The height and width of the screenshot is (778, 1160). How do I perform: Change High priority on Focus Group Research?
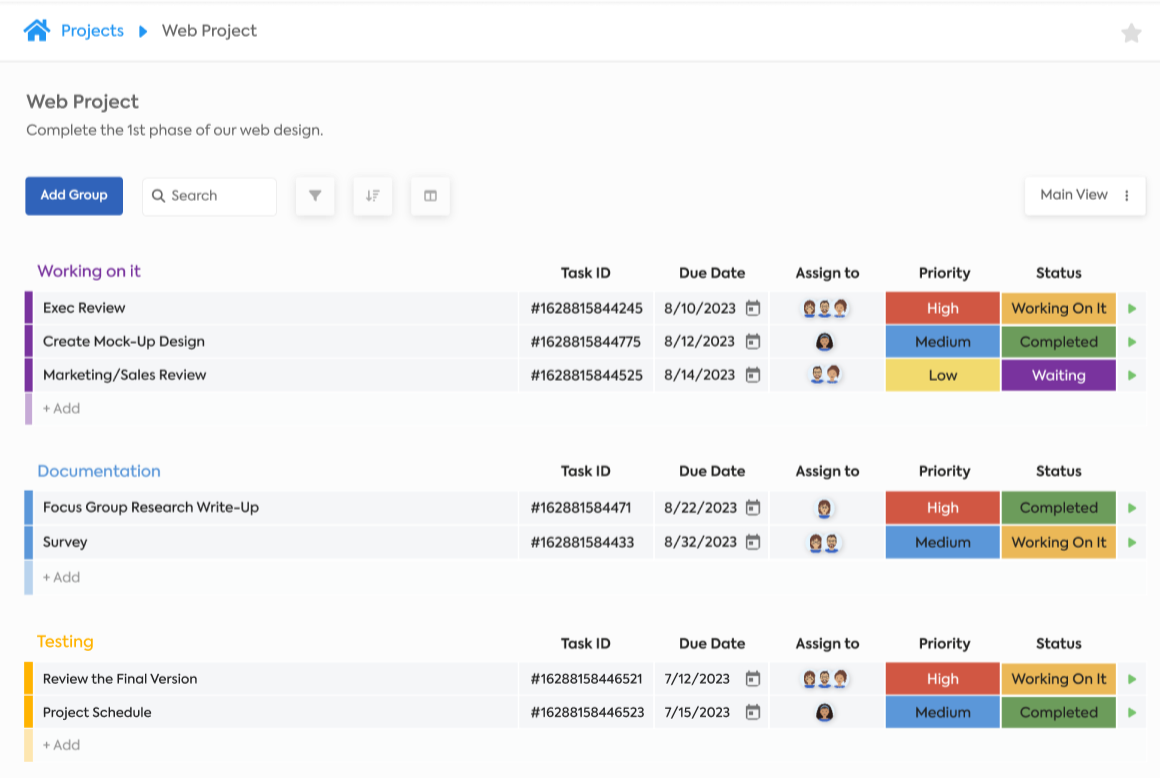[942, 508]
